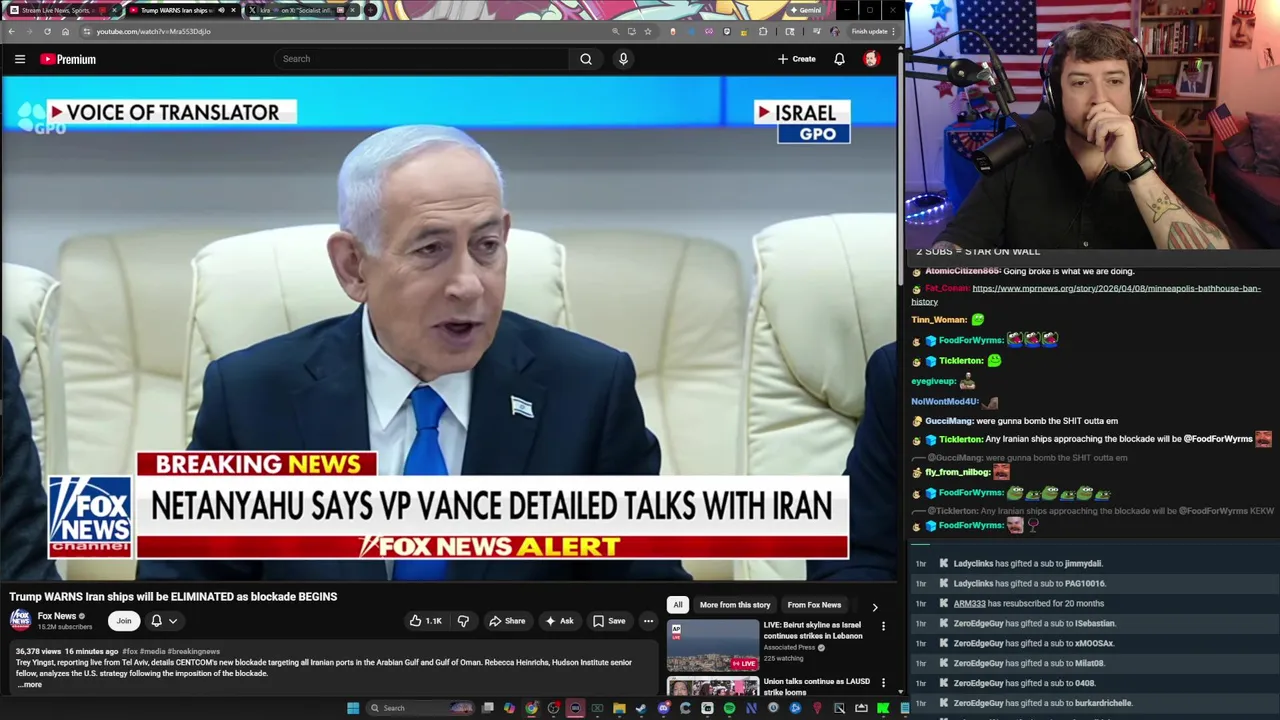Click the Chrome address bar URL
The width and height of the screenshot is (1280, 720).
coord(153,31)
